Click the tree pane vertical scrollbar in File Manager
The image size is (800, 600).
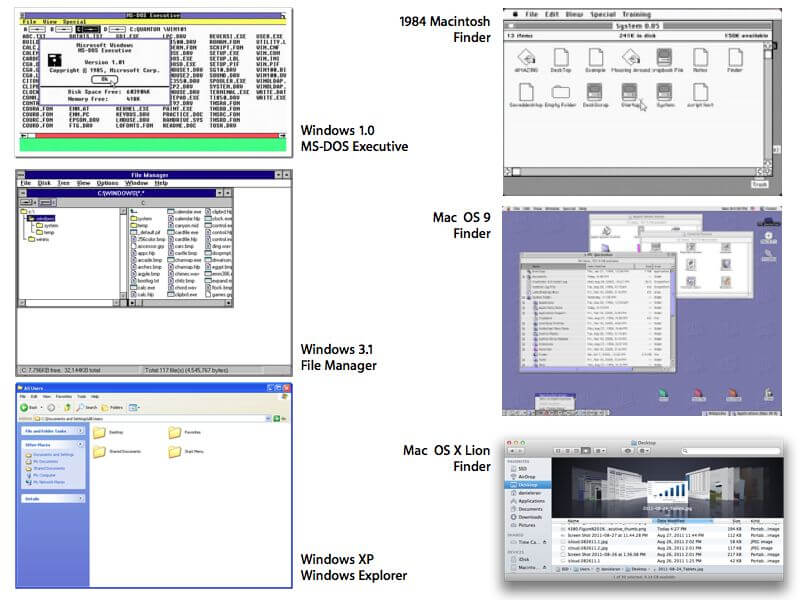click(x=123, y=253)
